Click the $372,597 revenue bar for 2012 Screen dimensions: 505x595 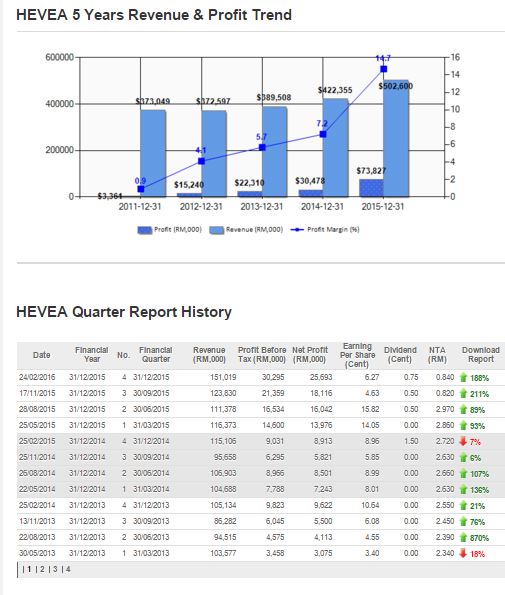pyautogui.click(x=214, y=154)
